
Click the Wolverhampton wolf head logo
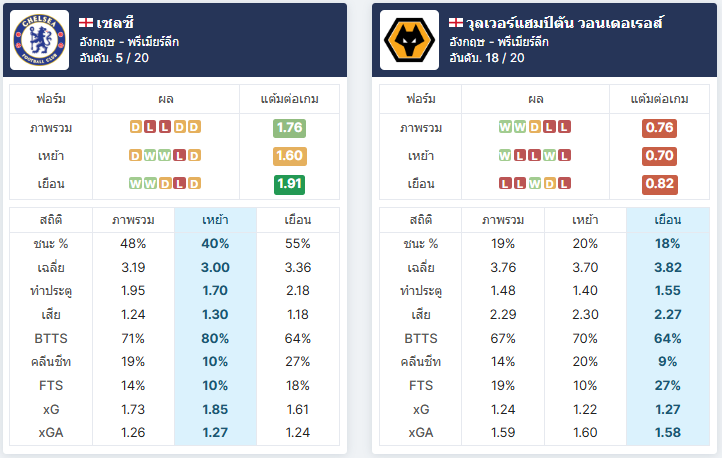click(409, 40)
